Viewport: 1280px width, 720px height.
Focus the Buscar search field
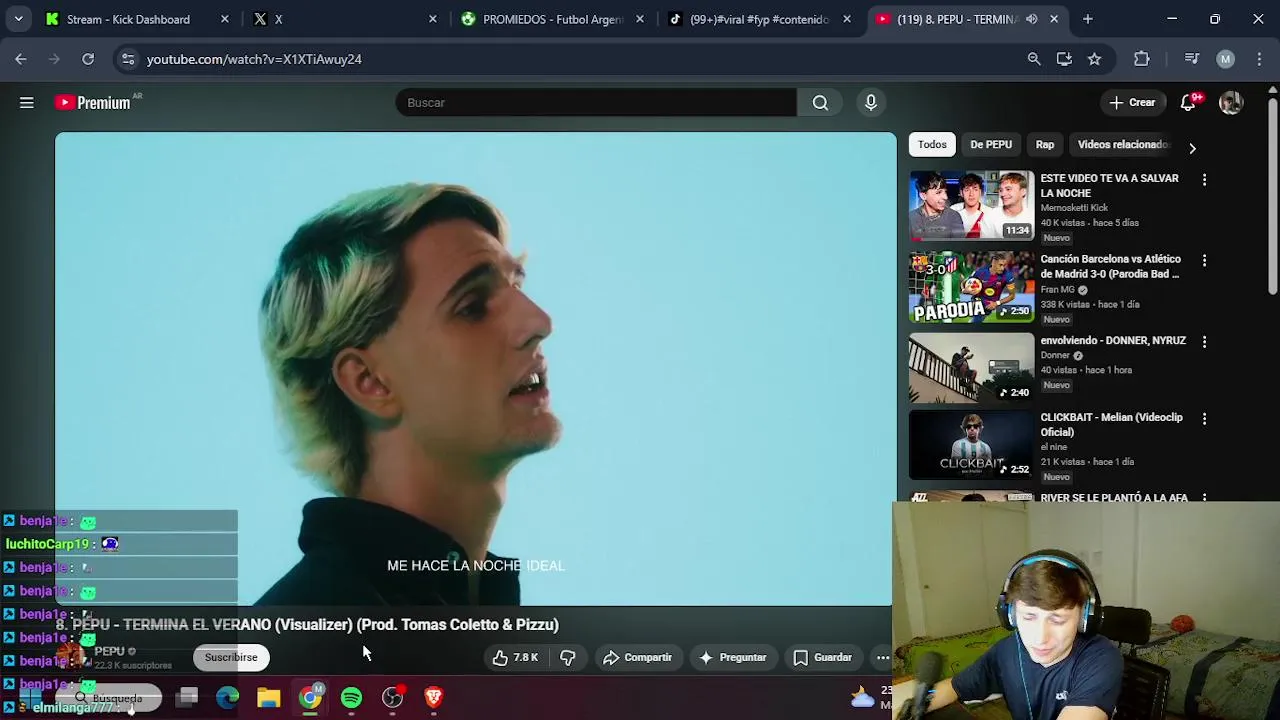coord(596,102)
